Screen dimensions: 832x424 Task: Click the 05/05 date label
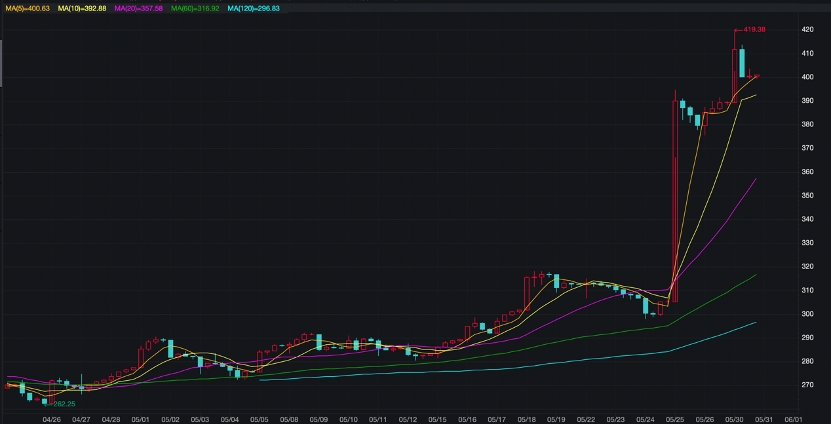[259, 419]
